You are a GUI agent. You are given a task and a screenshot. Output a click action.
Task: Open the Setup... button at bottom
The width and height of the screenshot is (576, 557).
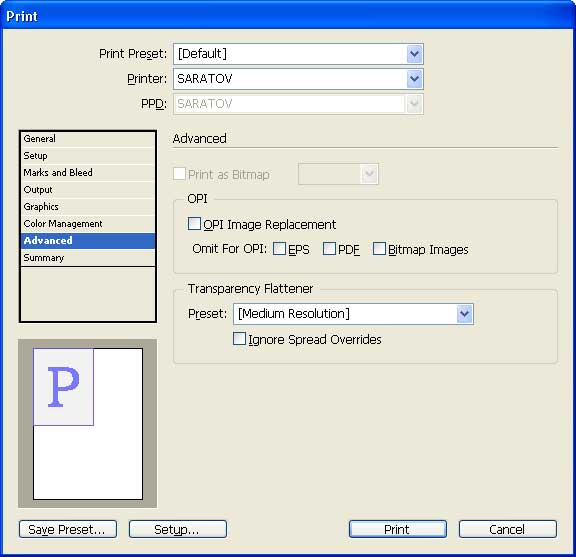click(178, 529)
